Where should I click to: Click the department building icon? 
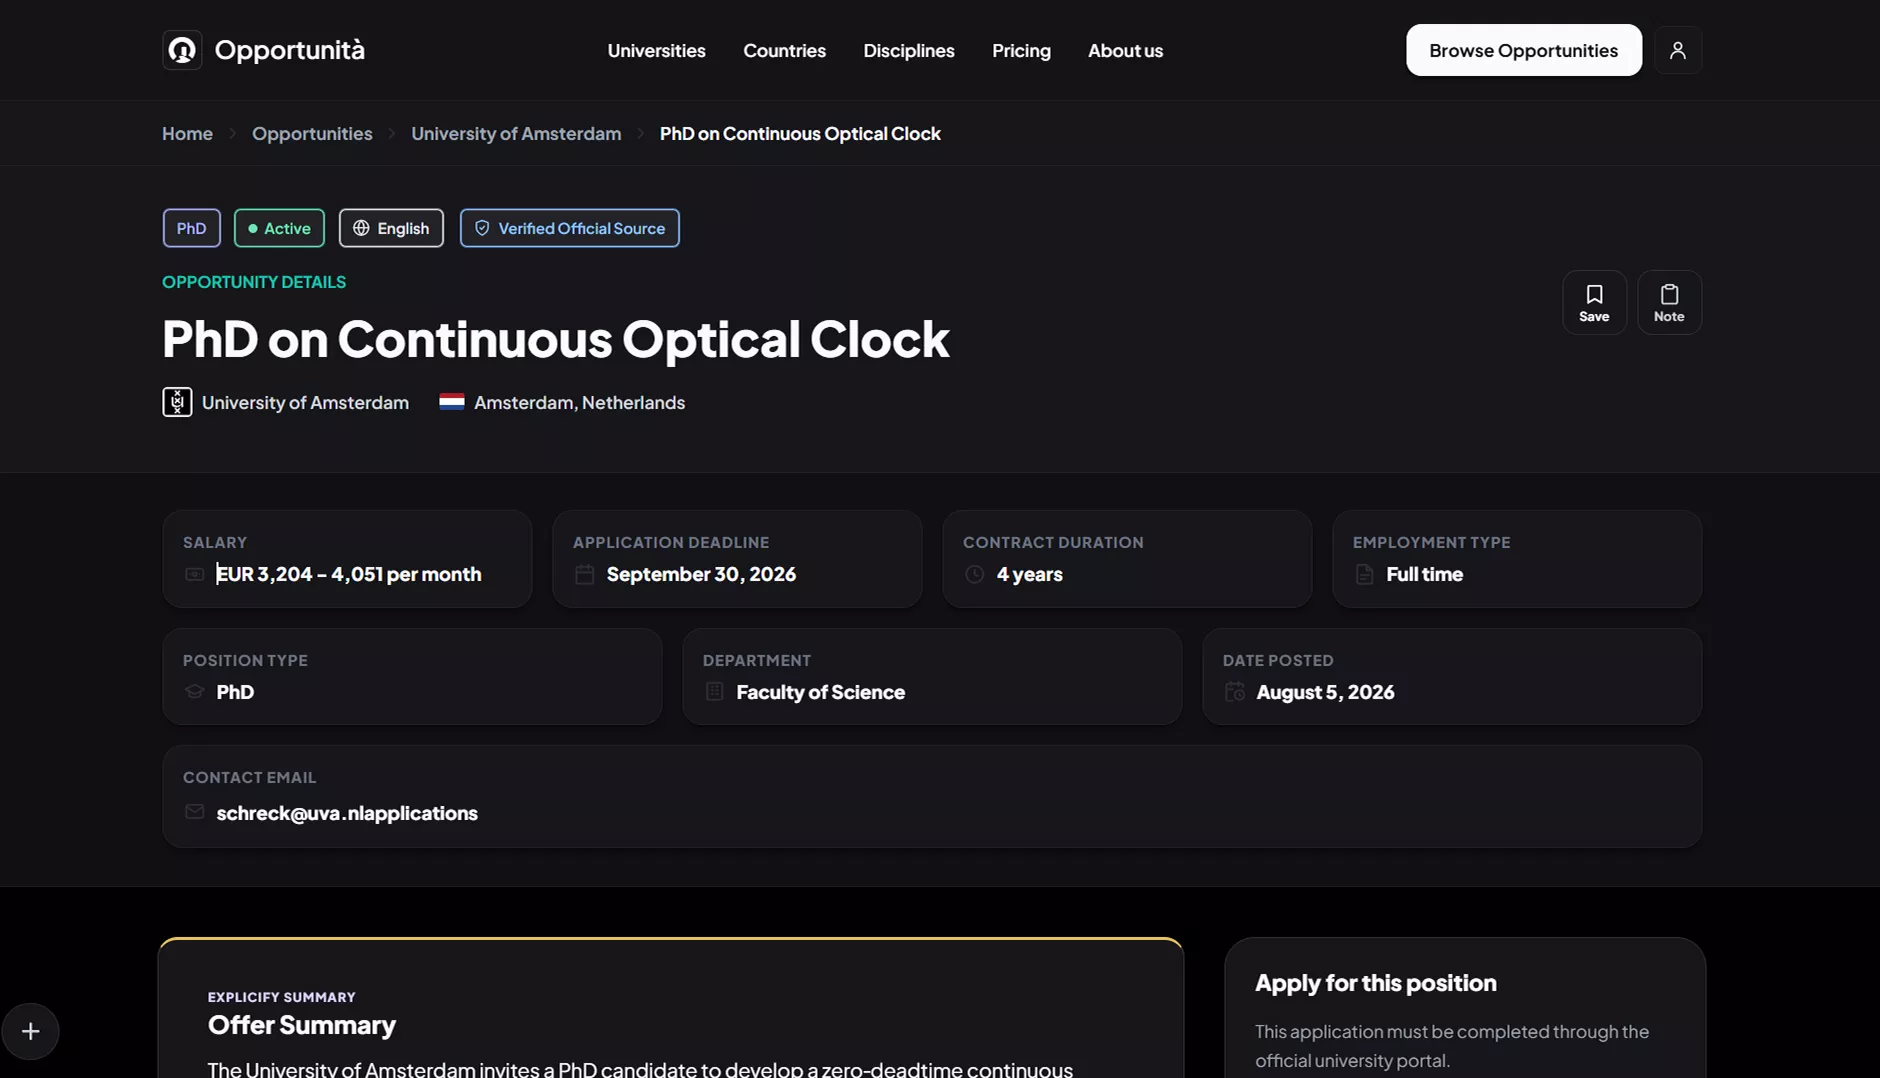pos(714,692)
